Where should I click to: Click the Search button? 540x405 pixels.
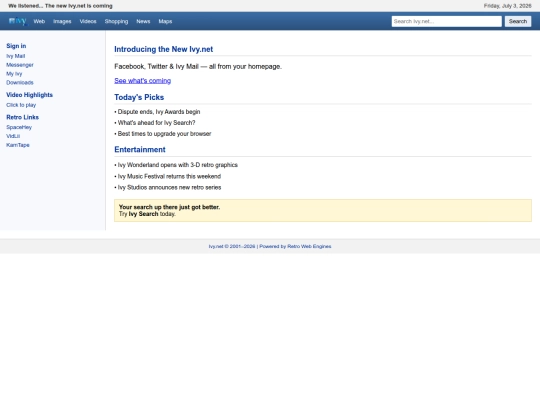click(518, 21)
